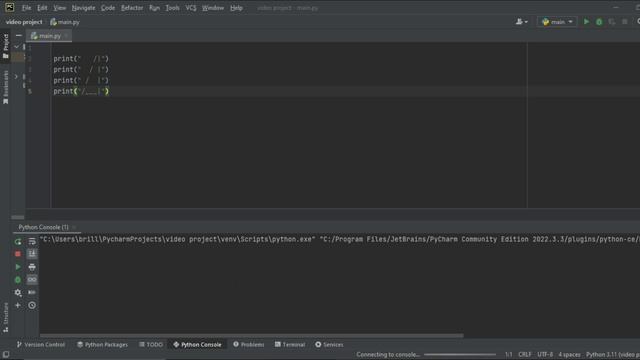Toggle show variables glasses icon

pyautogui.click(x=32, y=280)
